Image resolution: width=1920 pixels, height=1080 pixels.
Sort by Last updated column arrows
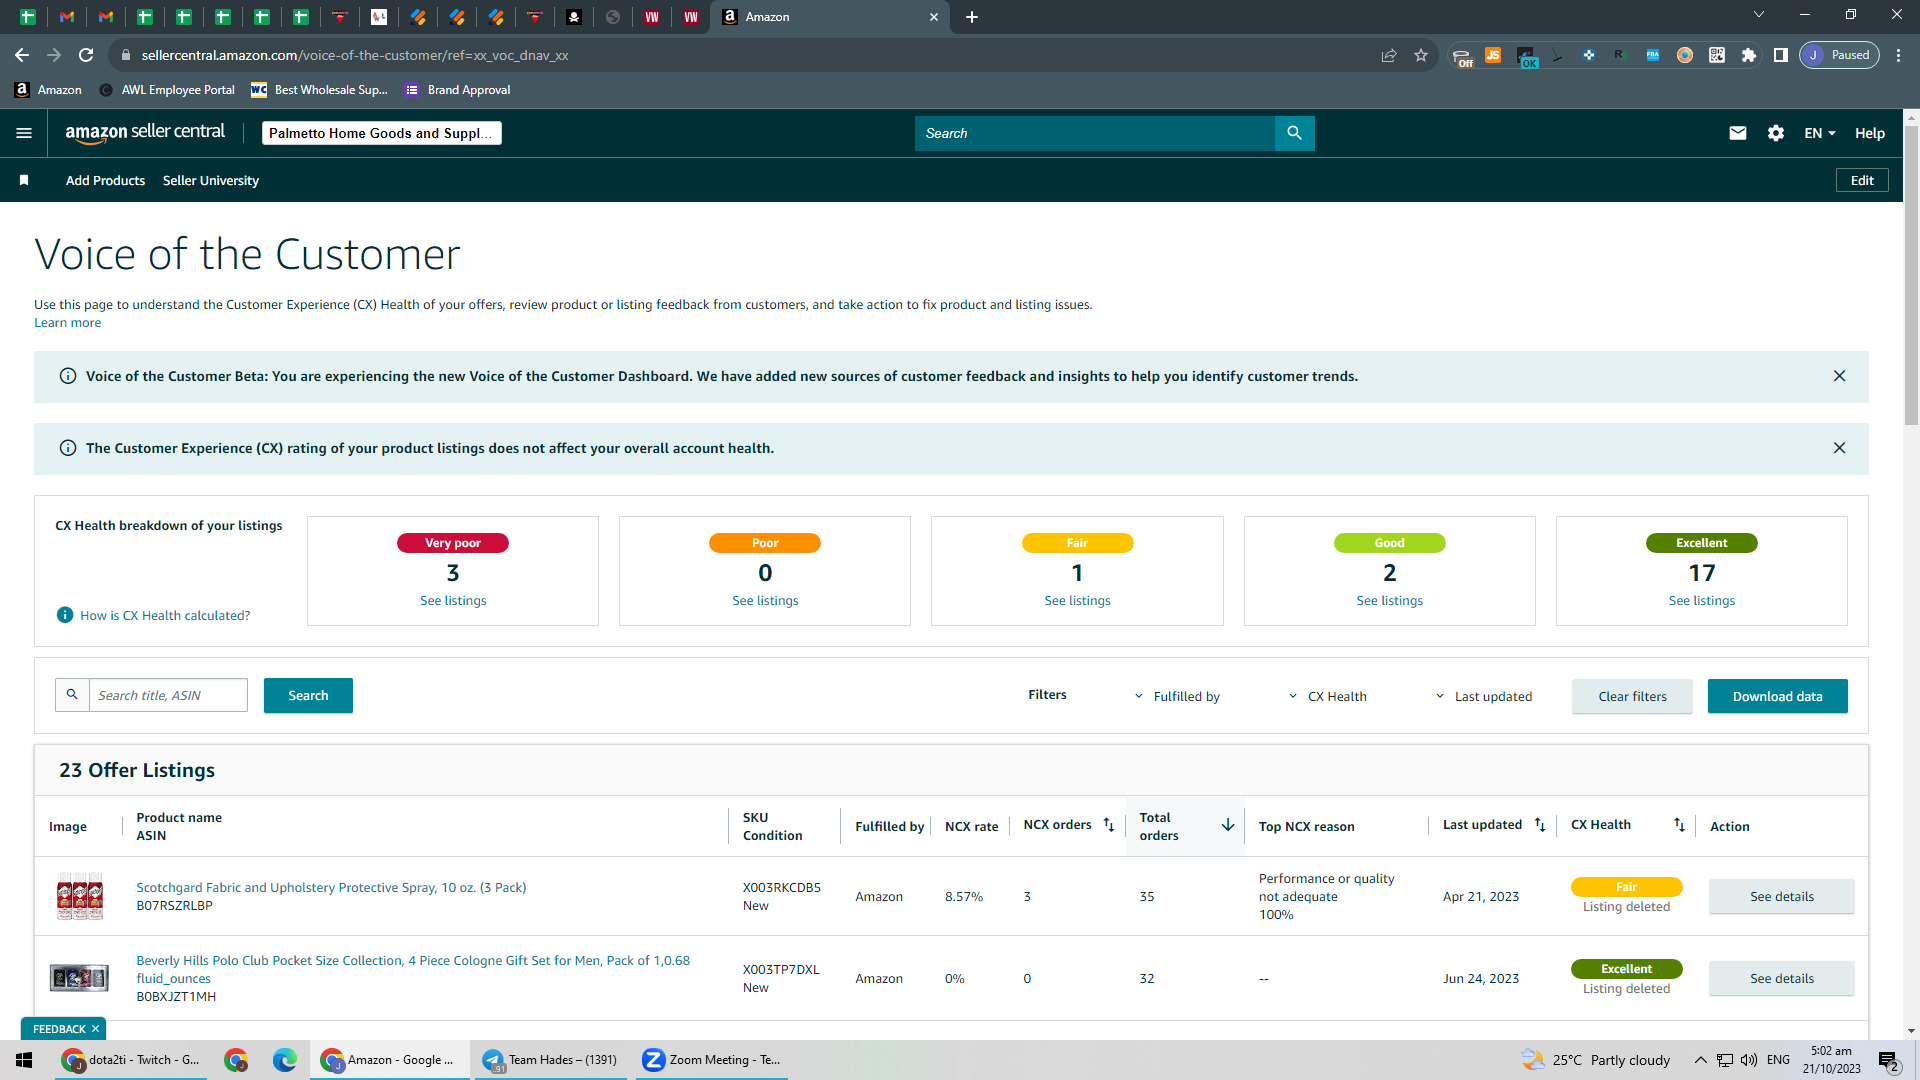(1540, 825)
